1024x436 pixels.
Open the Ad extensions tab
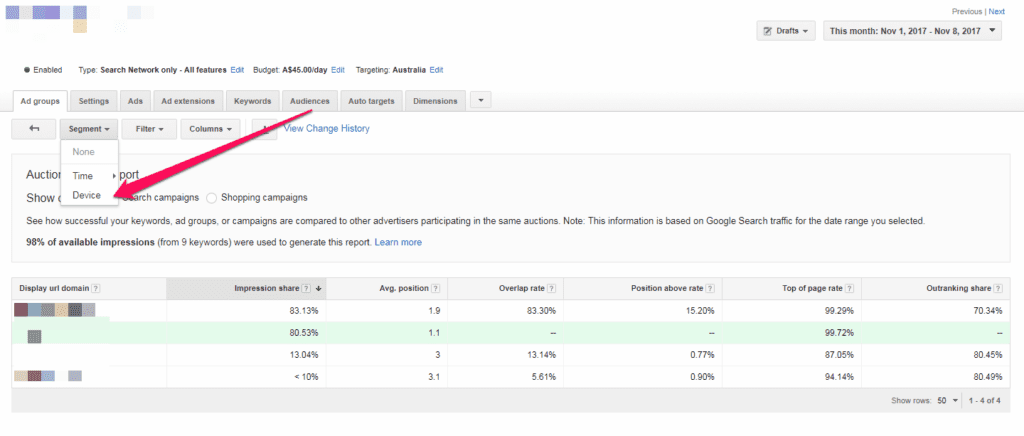[188, 101]
